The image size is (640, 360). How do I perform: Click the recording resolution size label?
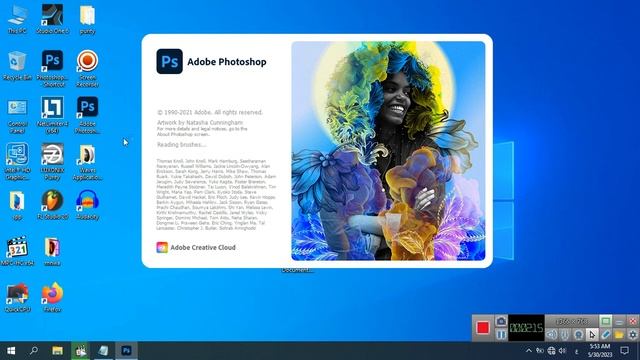[573, 321]
